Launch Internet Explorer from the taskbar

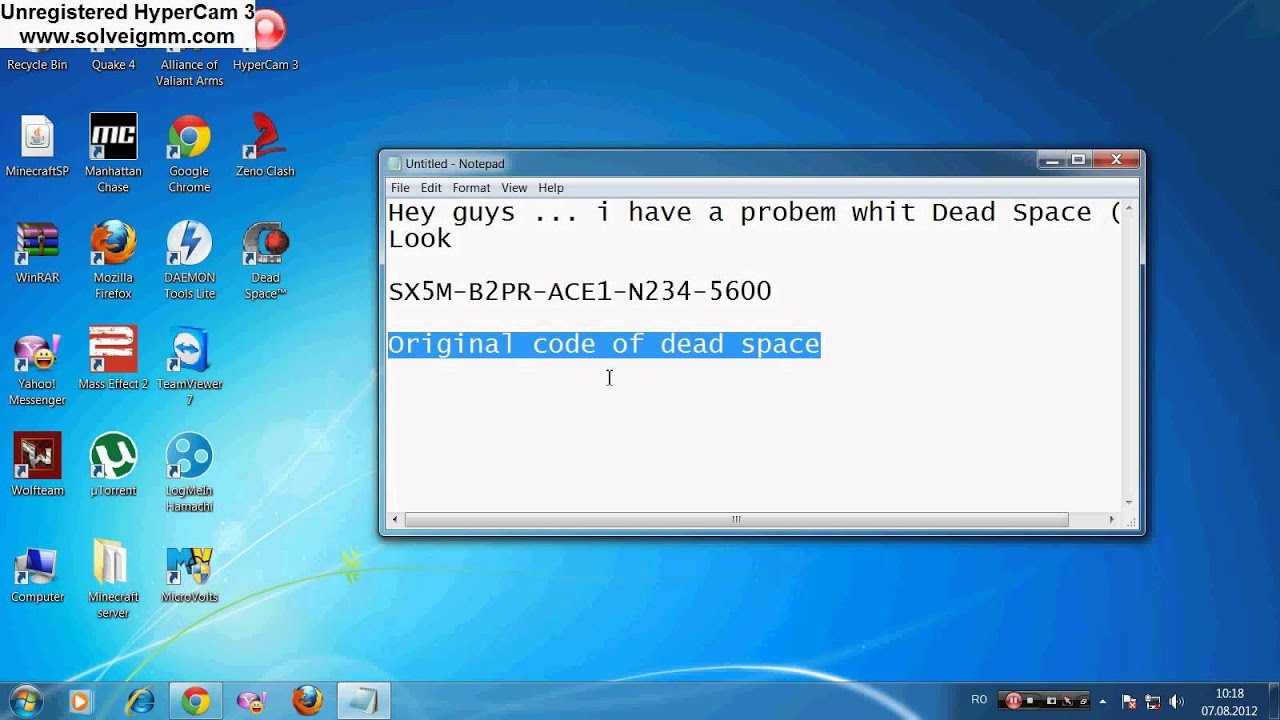pos(140,701)
